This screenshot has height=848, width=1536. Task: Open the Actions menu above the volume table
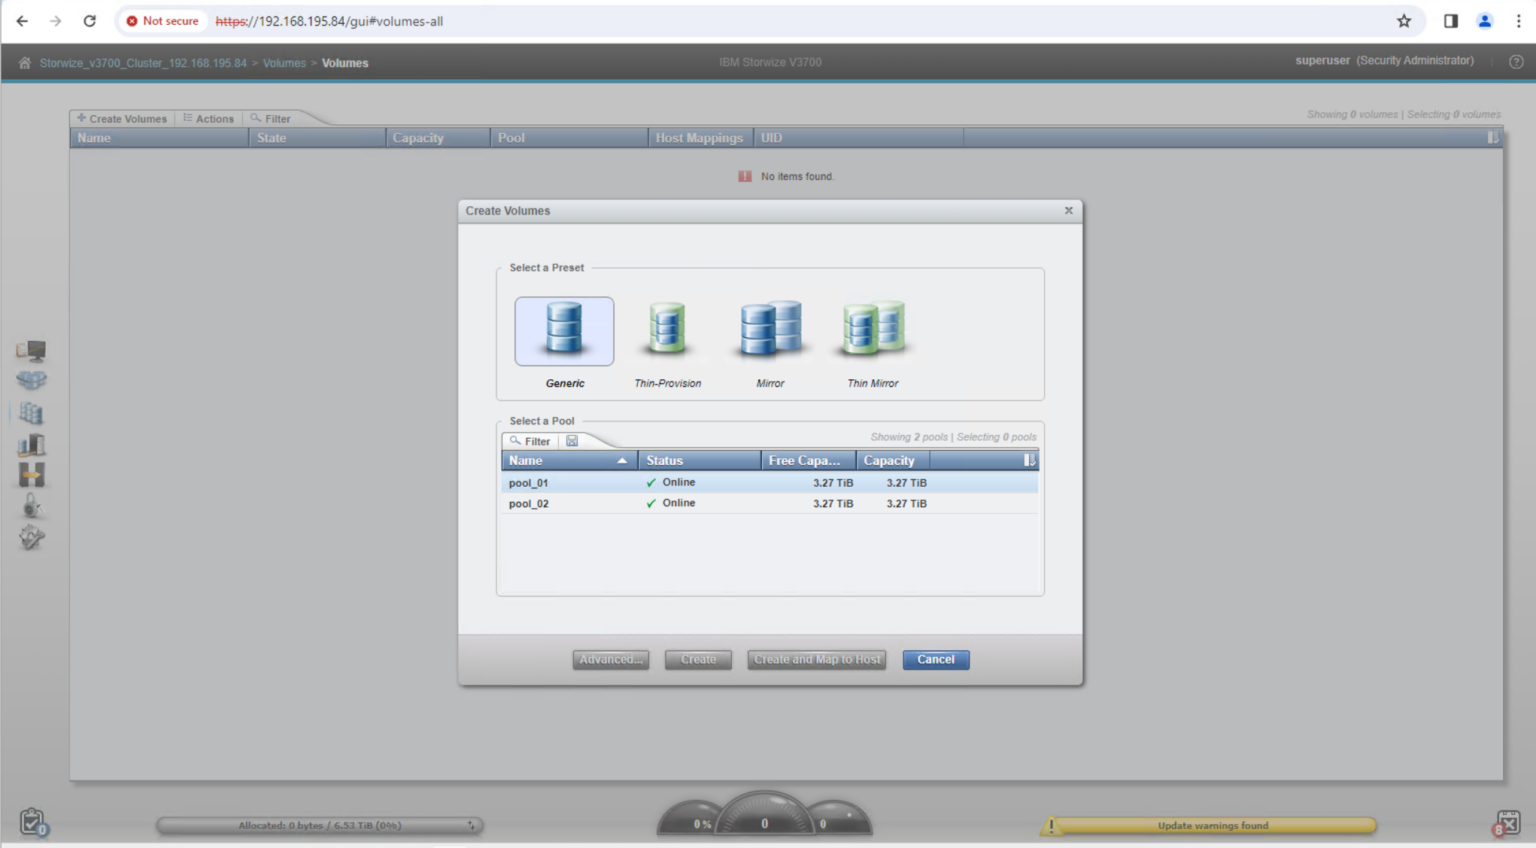[x=209, y=118]
